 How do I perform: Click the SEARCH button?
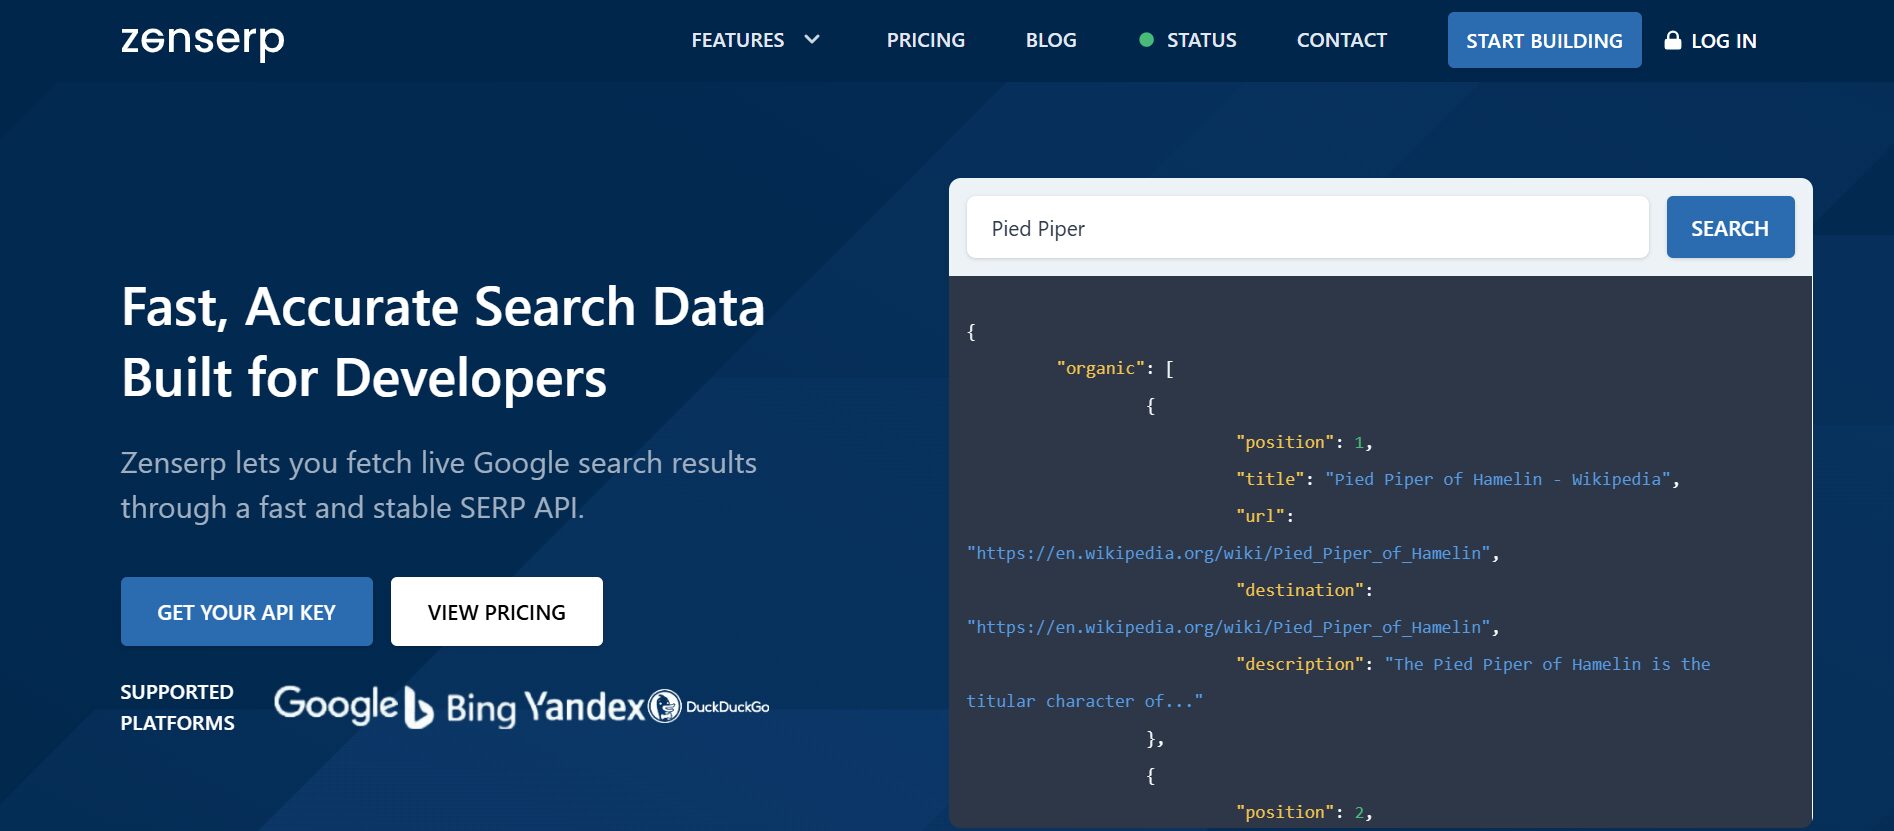click(1730, 228)
